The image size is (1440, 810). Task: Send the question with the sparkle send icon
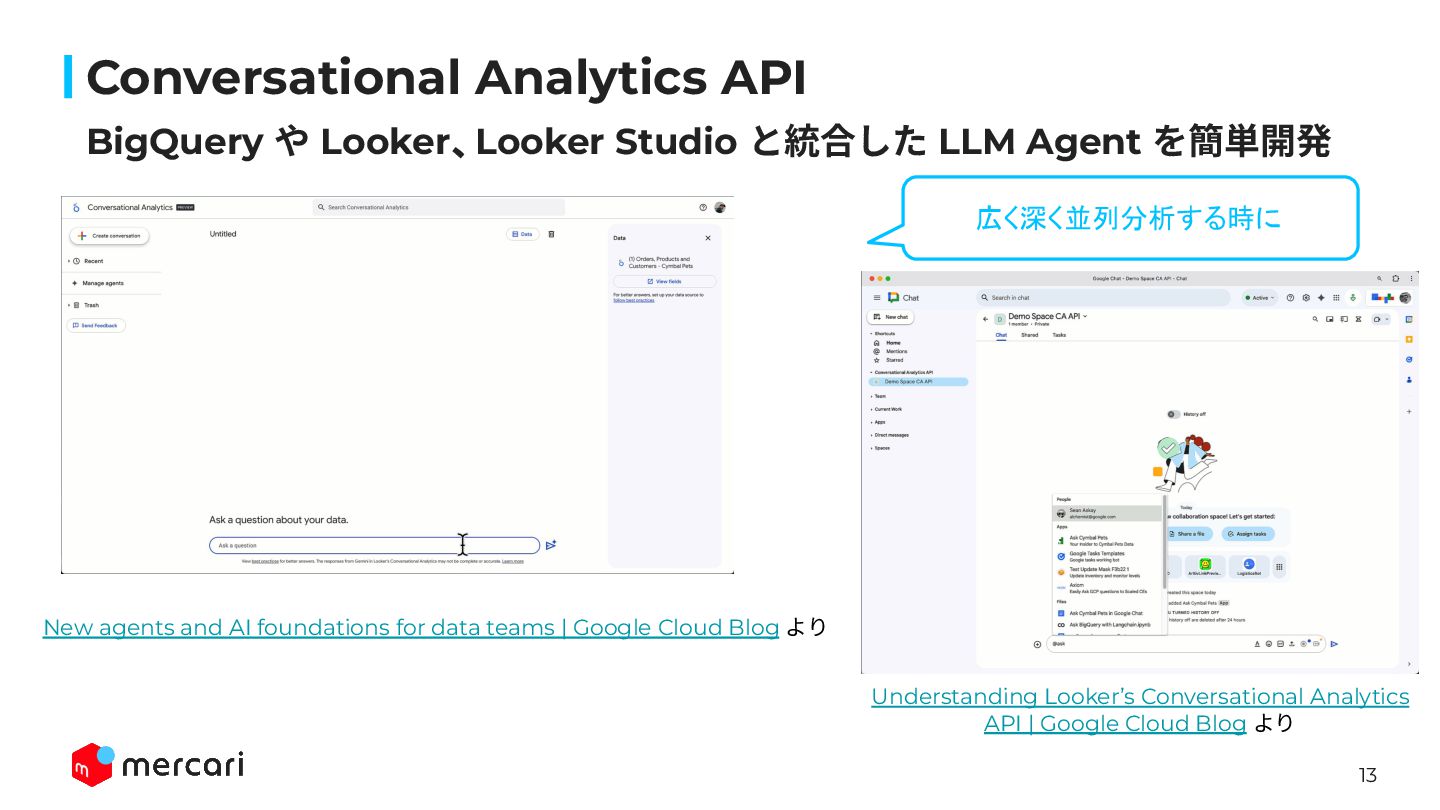pos(551,545)
